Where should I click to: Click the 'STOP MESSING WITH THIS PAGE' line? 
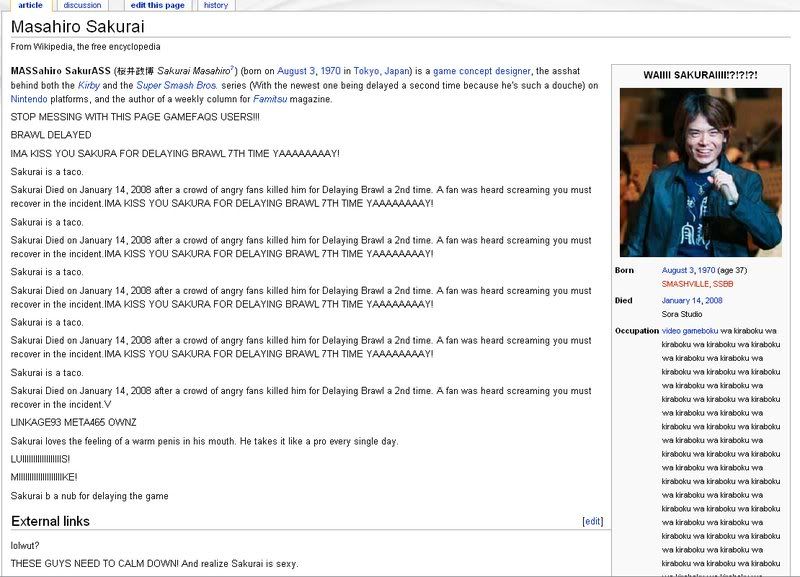tap(135, 117)
